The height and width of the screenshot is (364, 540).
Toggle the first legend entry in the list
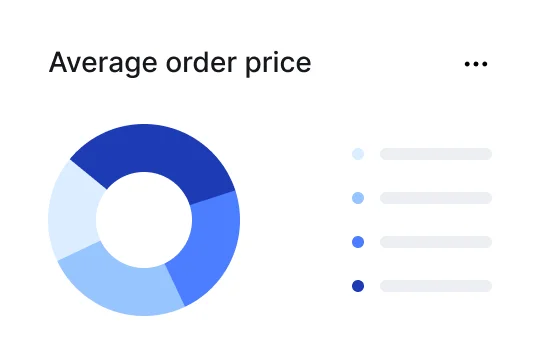pos(422,154)
